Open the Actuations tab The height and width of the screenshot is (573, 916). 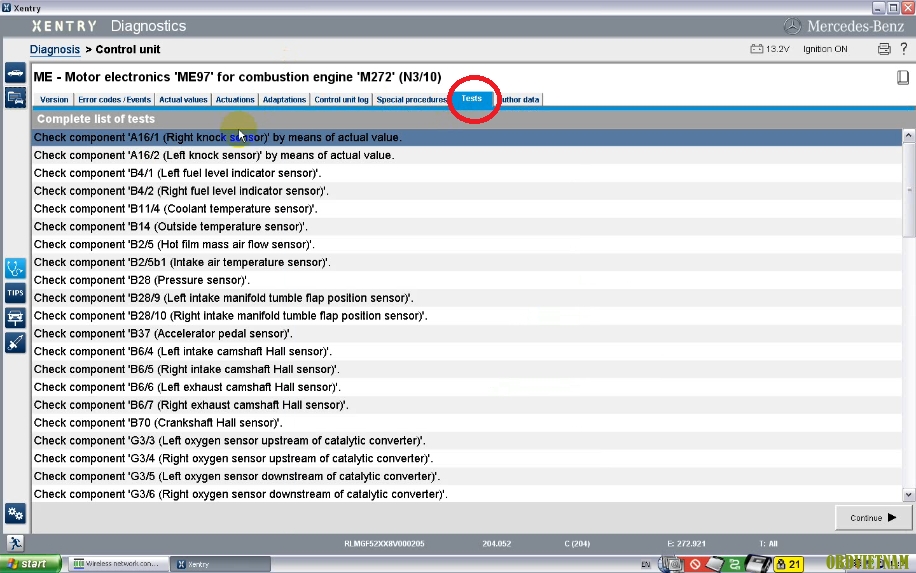coord(235,100)
